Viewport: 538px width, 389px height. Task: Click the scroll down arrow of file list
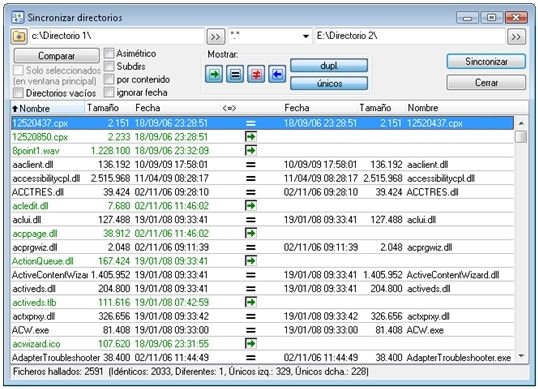click(521, 356)
